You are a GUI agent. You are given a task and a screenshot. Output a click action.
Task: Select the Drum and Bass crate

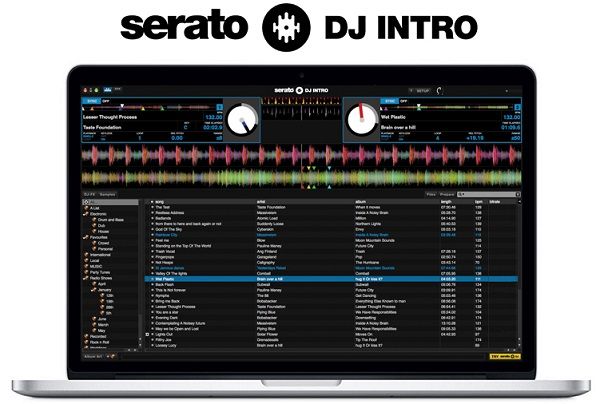click(x=110, y=220)
